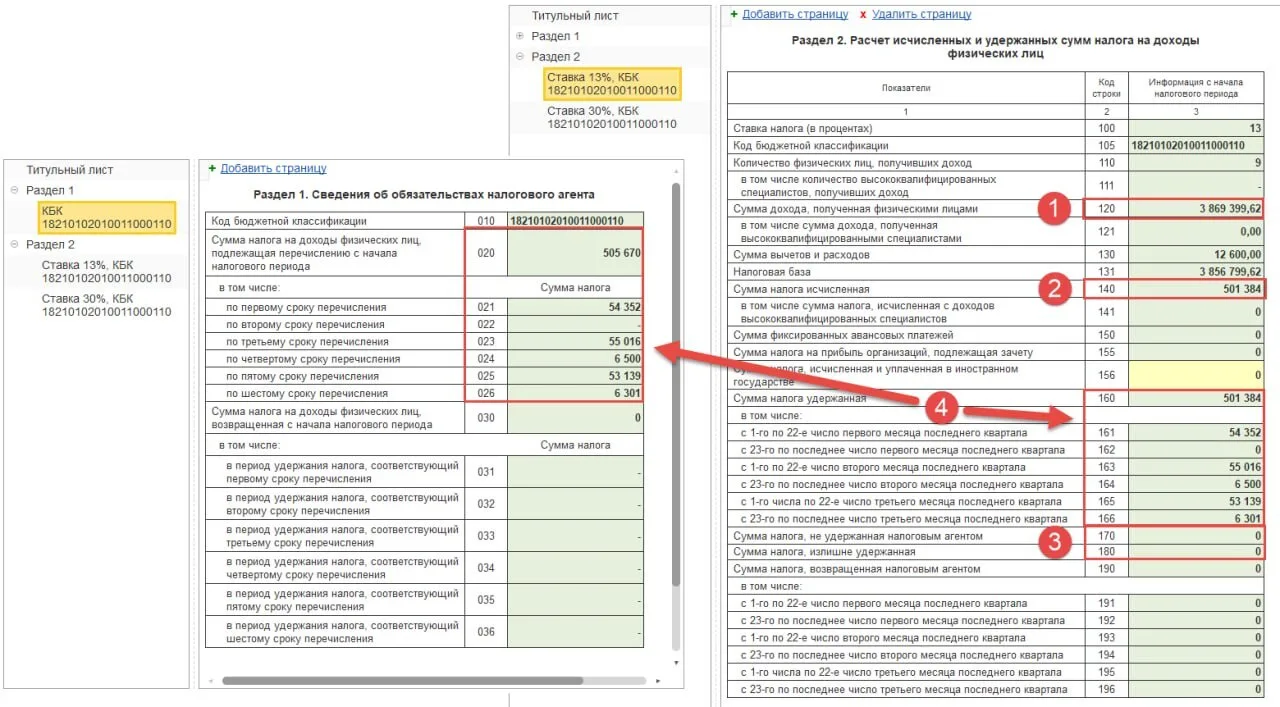Click the 501 384 value in line 160

point(1197,398)
